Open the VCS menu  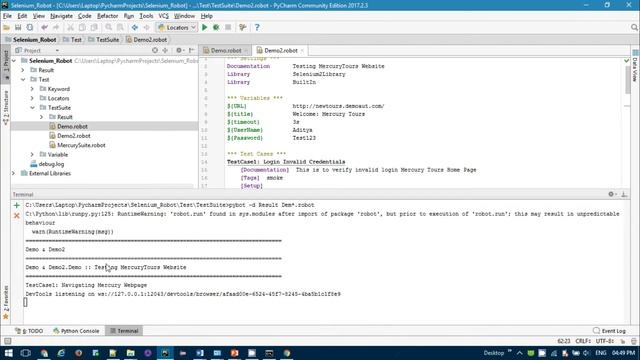(x=163, y=16)
